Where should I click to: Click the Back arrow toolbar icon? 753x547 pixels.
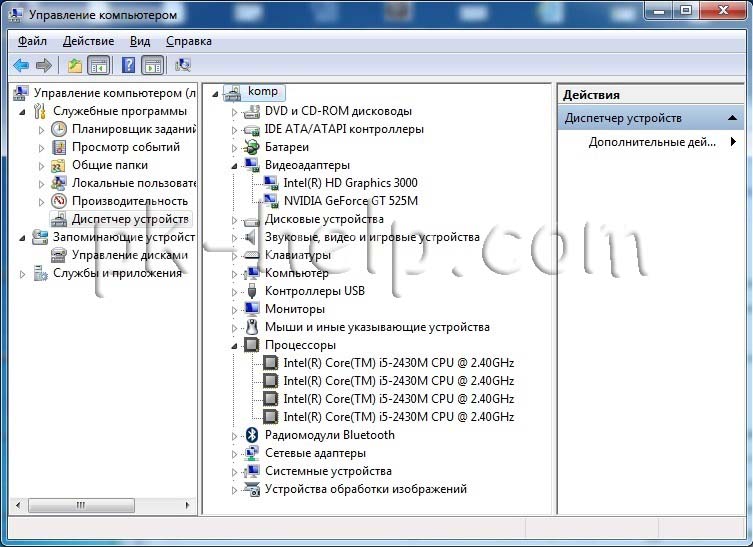click(x=21, y=65)
